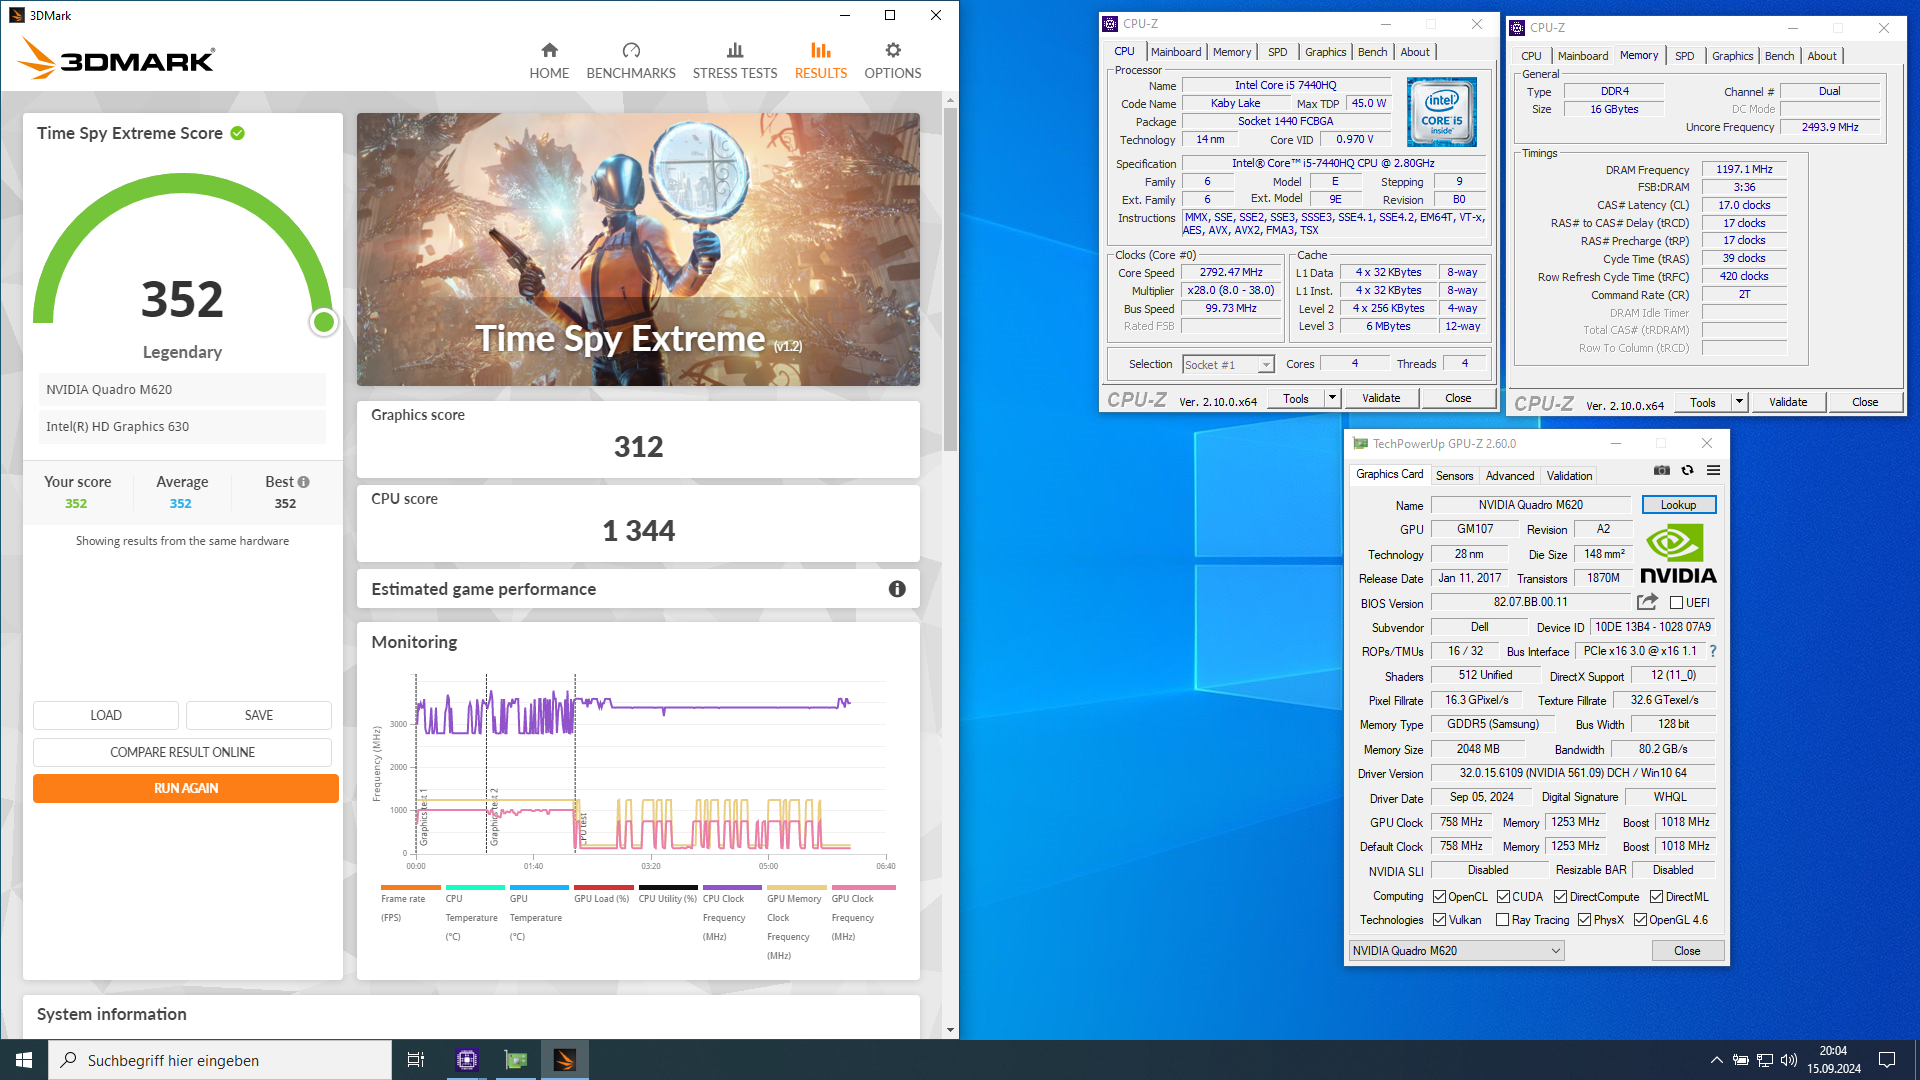Click the red GPU Load legend swatch
This screenshot has width=1920, height=1080.
pos(603,887)
